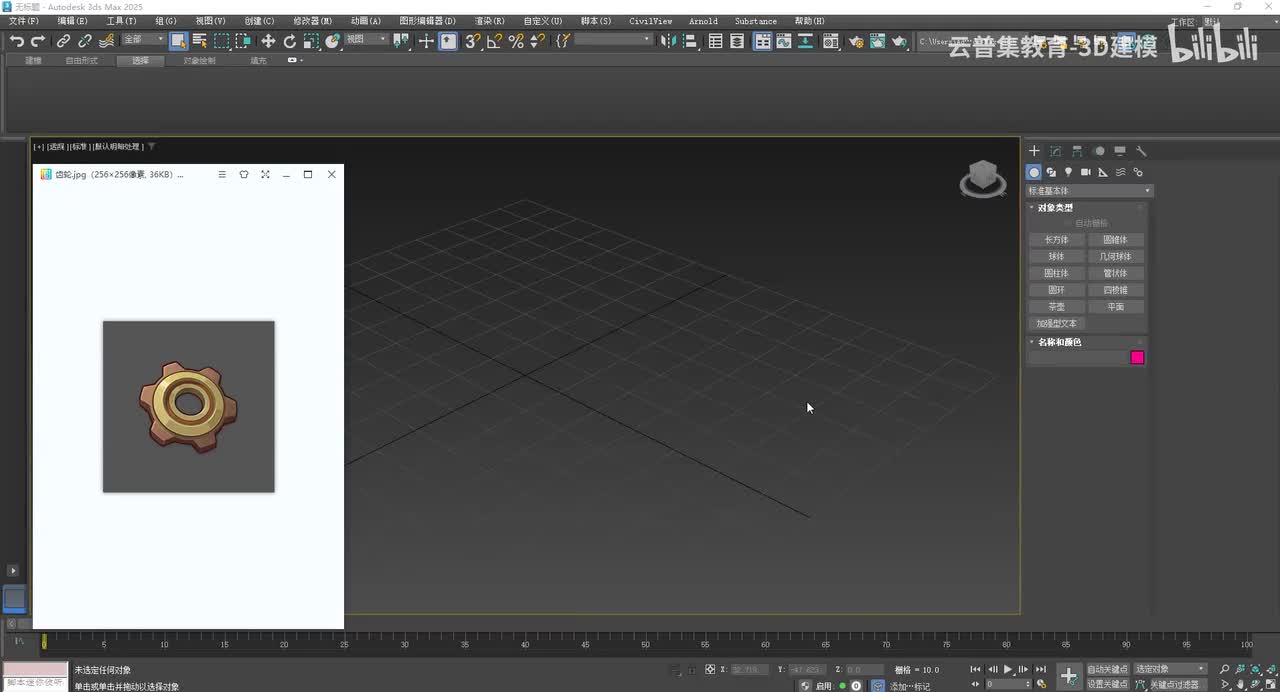
Task: Open the 标准基本体 primitives dropdown
Action: point(1089,191)
